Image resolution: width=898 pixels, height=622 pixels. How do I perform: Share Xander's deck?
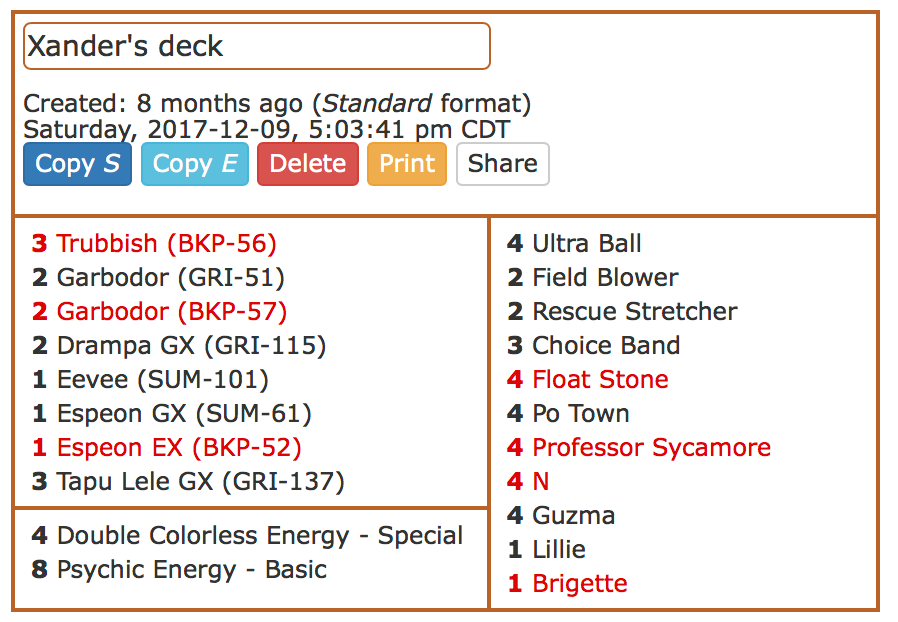point(503,164)
